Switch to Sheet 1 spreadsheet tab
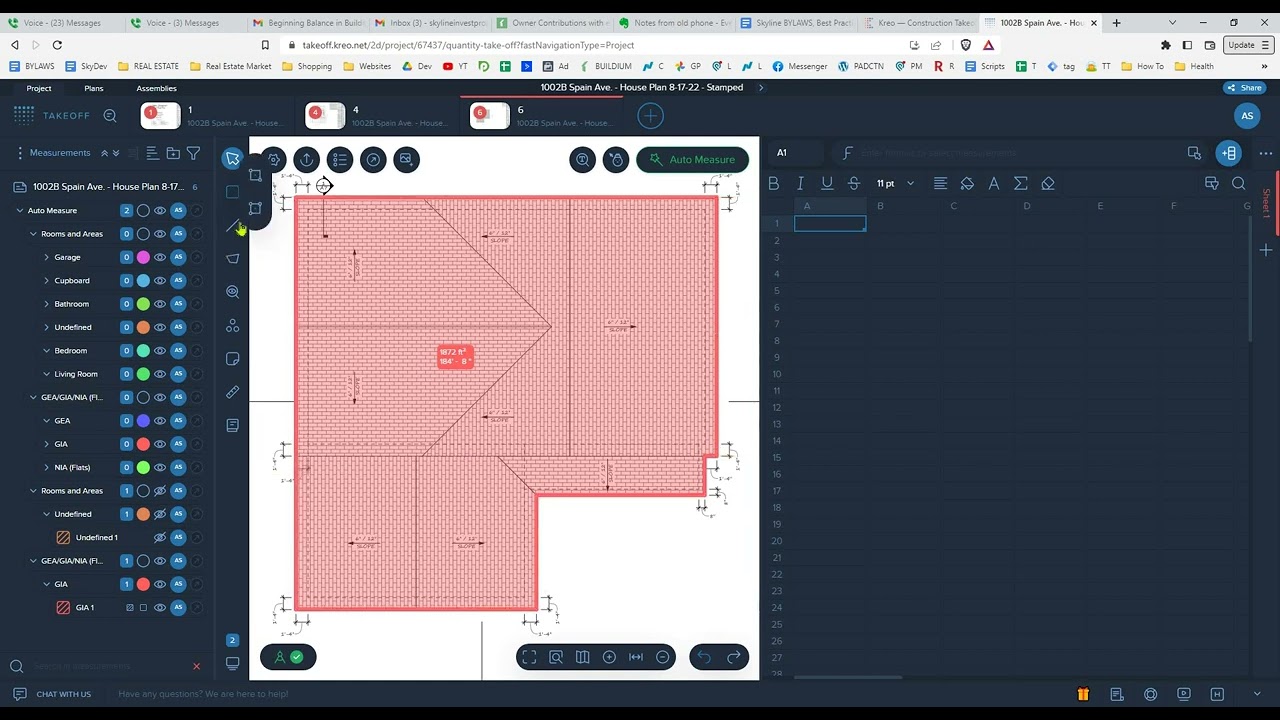 [x=1266, y=203]
